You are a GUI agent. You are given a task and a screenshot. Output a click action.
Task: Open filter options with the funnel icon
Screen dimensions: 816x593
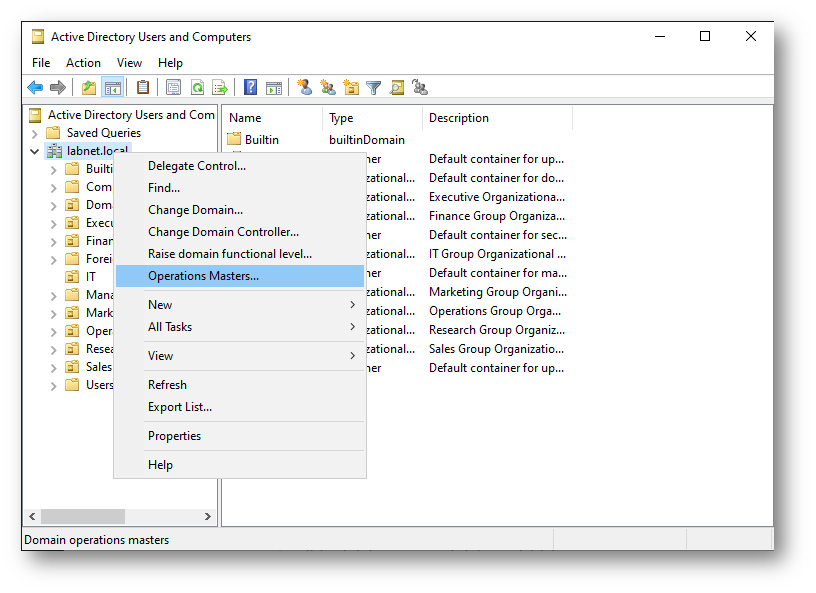coord(374,87)
